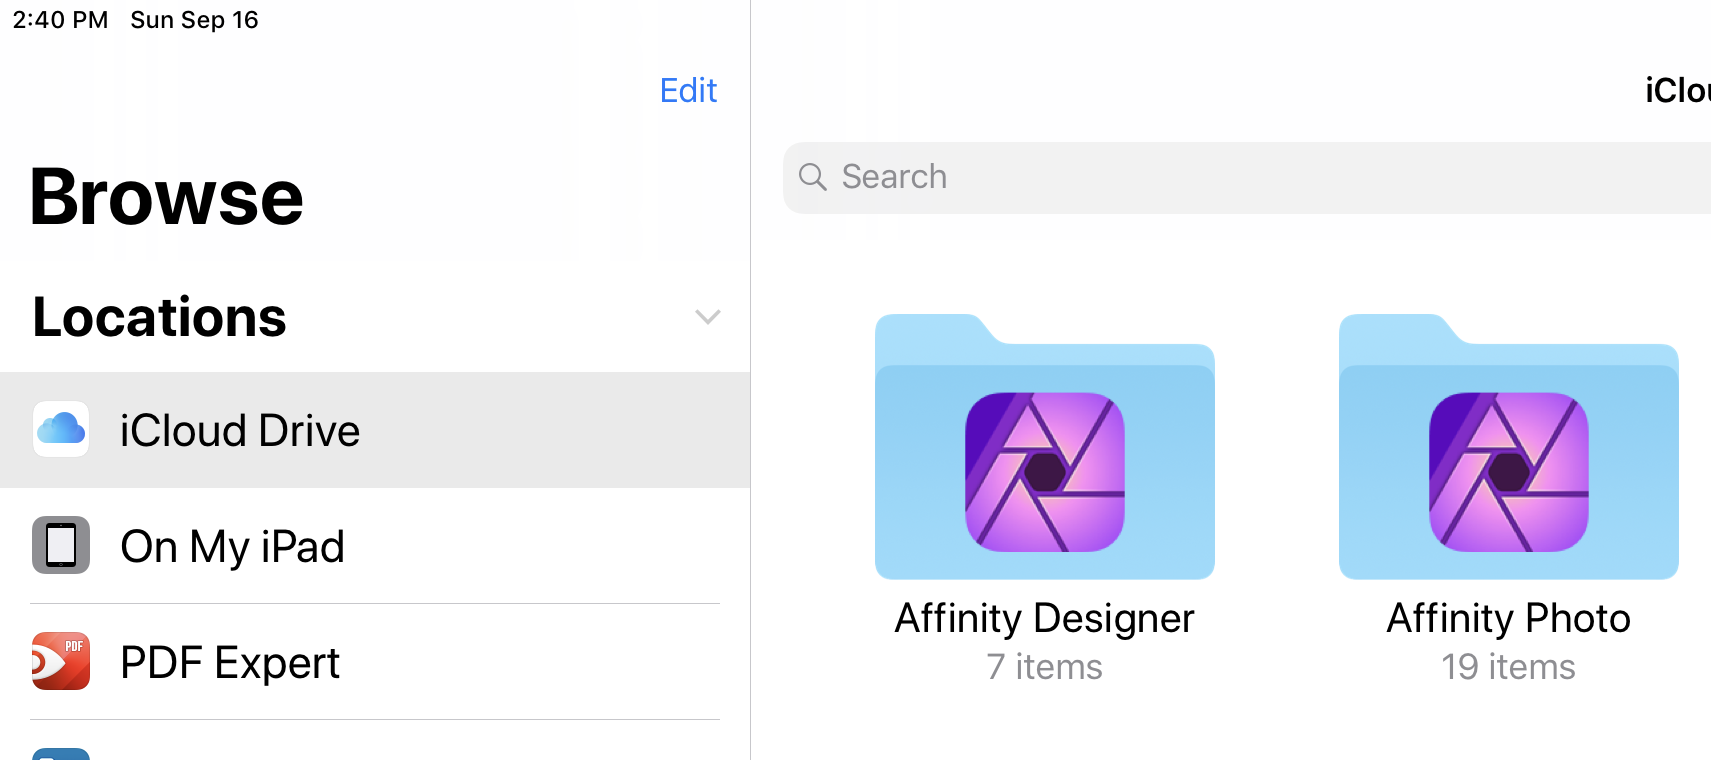Screen dimensions: 1711x760
Task: Click the iCloud Drive cloud icon
Action: coord(61,429)
